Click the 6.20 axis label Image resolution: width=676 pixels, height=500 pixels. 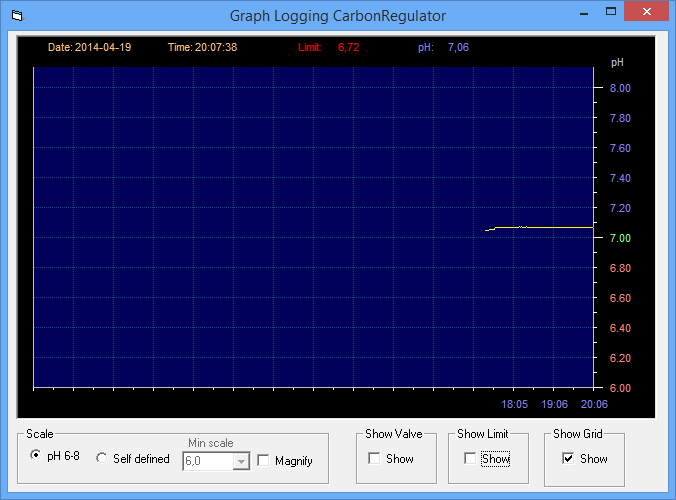[x=620, y=358]
